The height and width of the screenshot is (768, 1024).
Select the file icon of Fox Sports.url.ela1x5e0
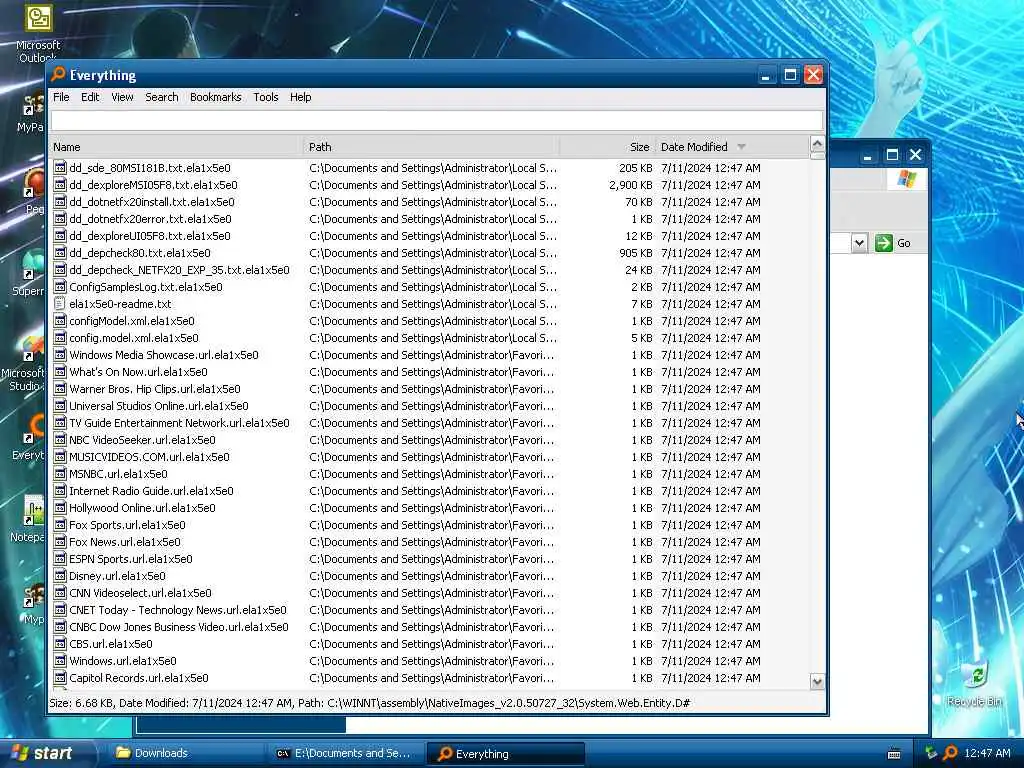coord(60,524)
